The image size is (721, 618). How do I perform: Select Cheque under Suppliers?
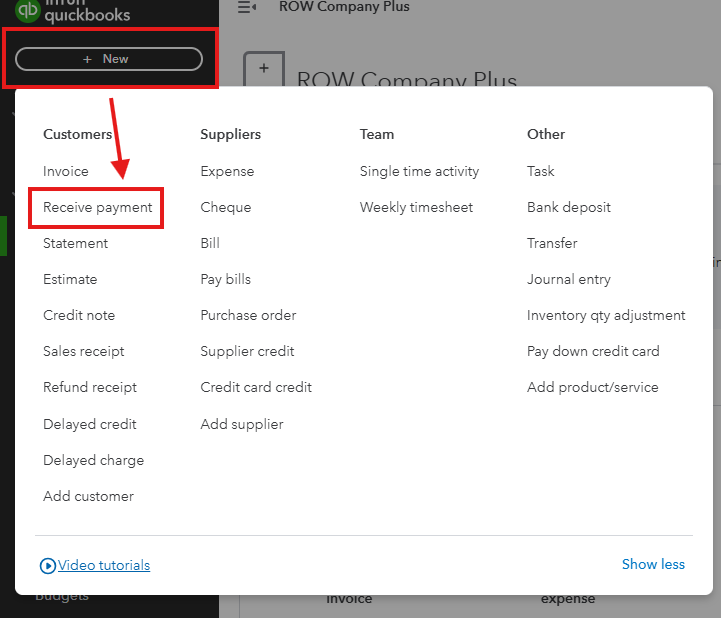click(x=226, y=207)
